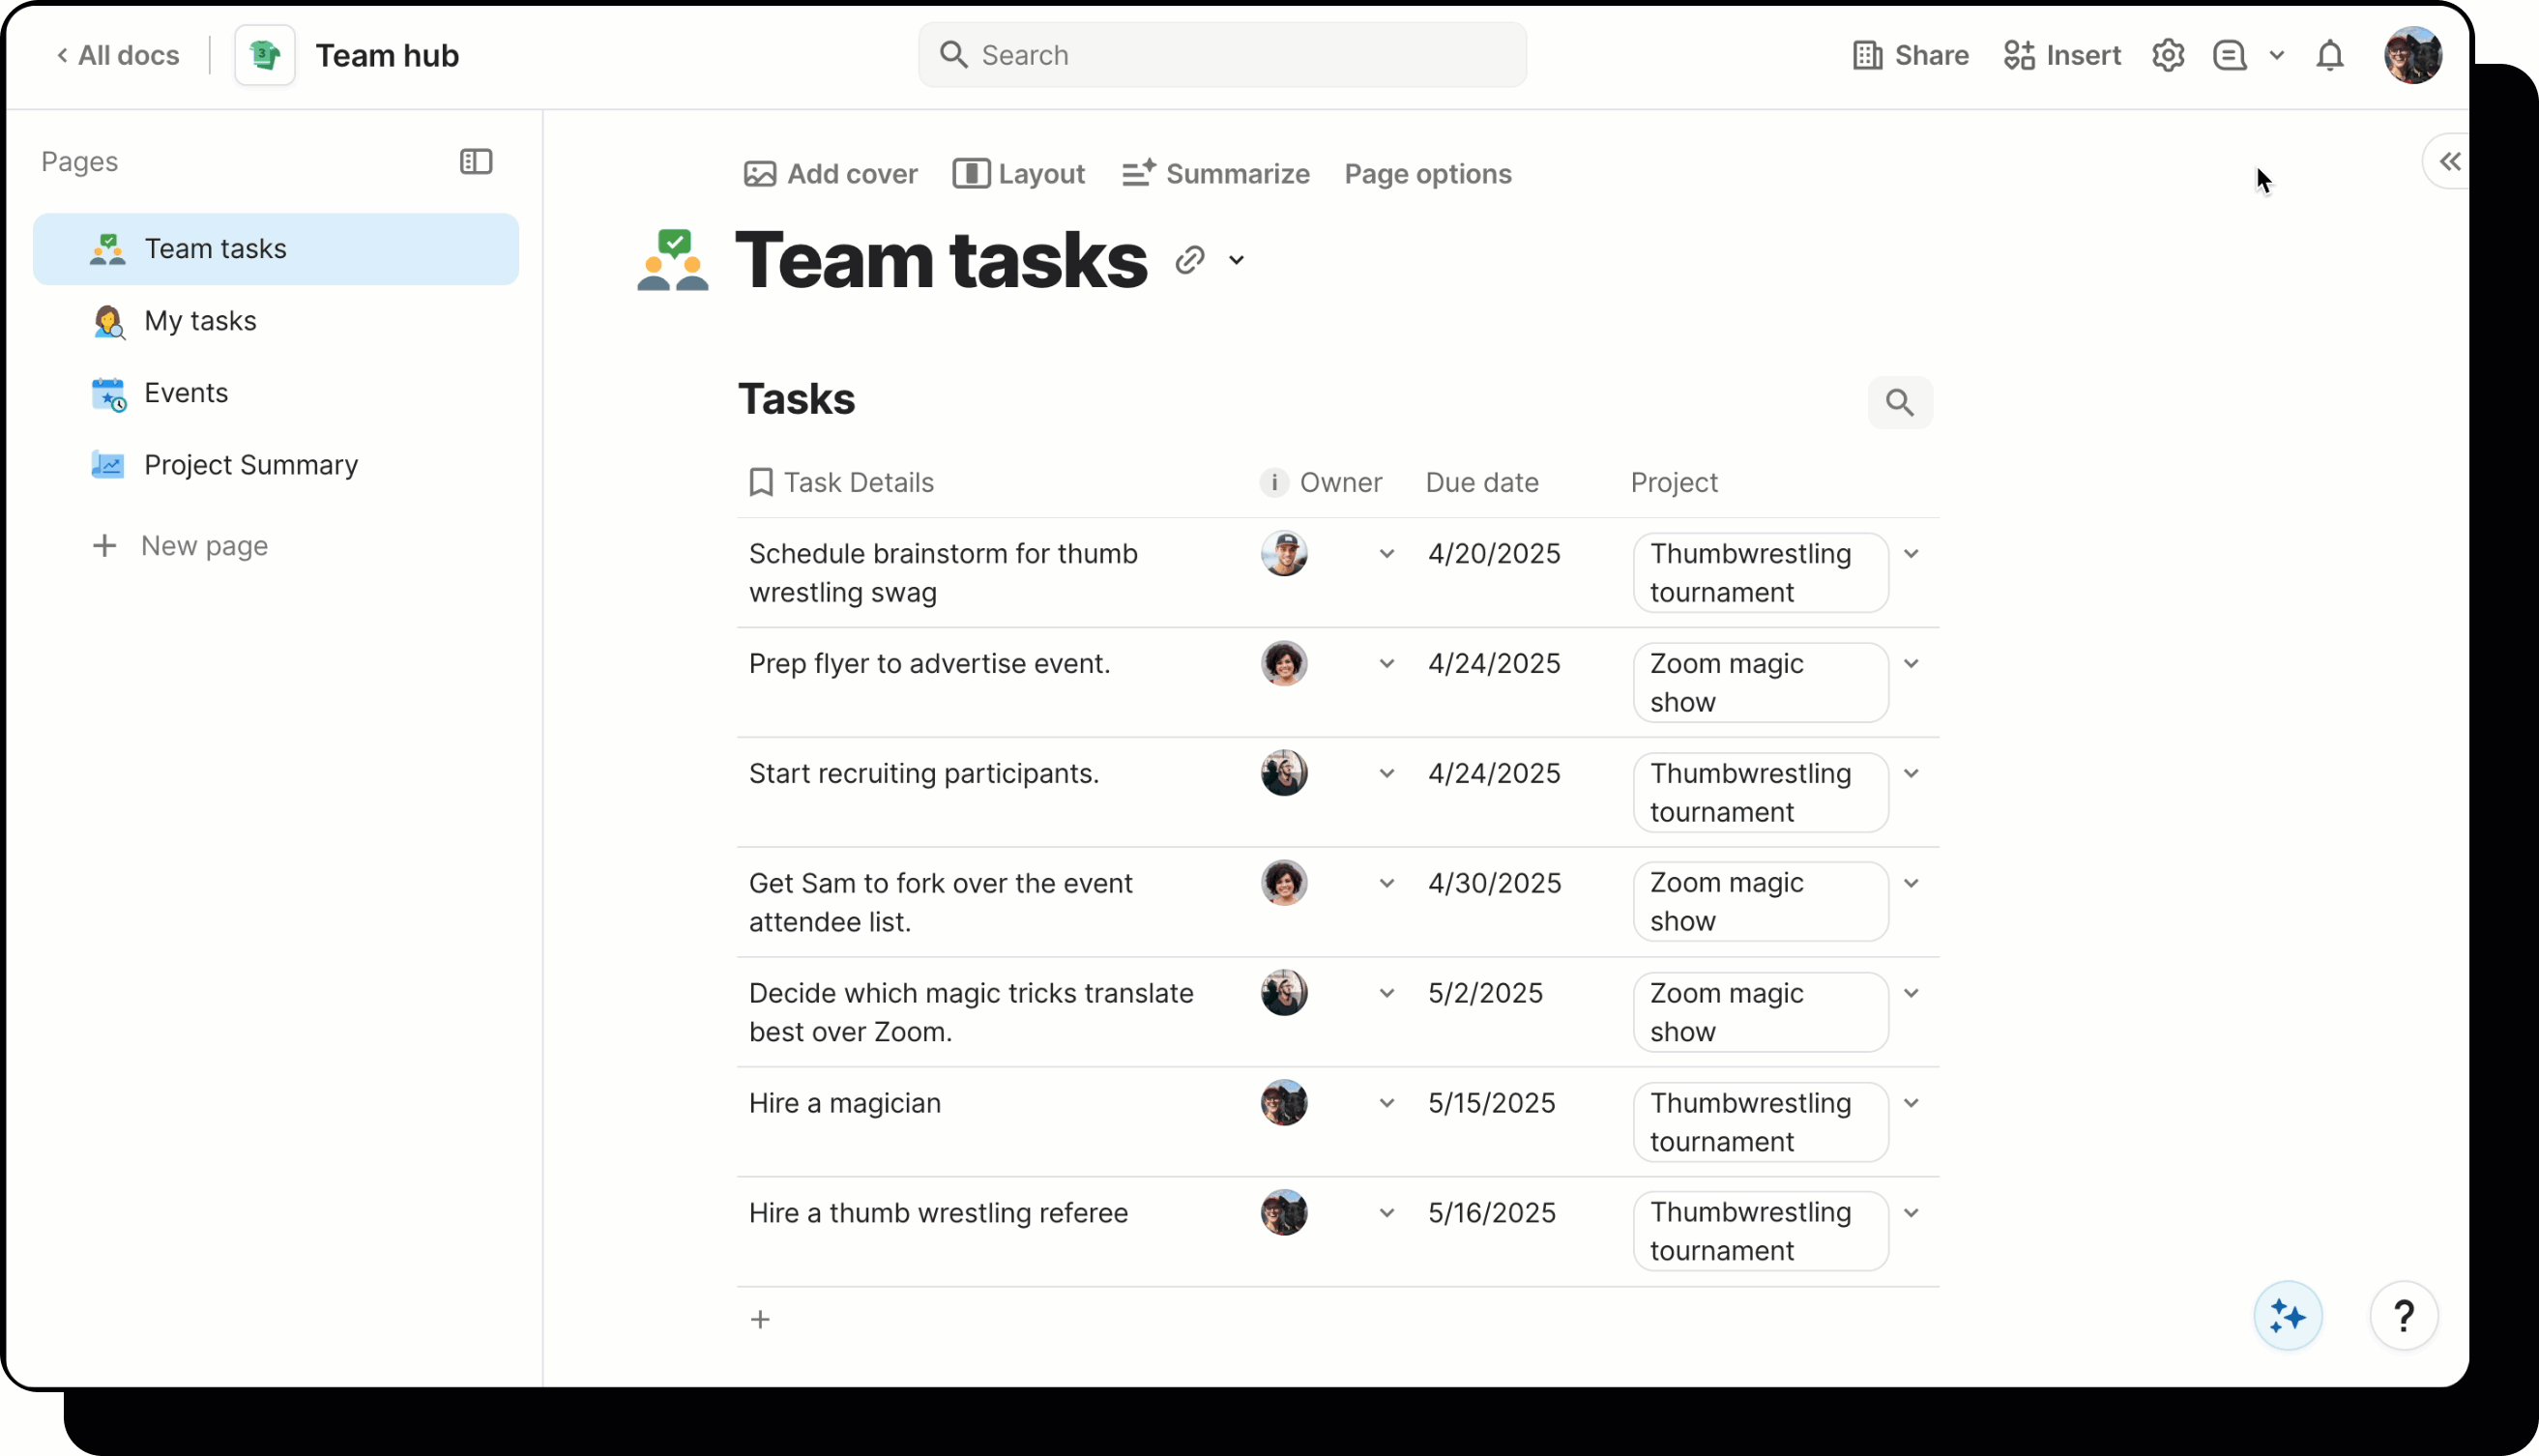The width and height of the screenshot is (2539, 1456).
Task: Open owner dropdown for Hire a magician
Action: point(1386,1103)
